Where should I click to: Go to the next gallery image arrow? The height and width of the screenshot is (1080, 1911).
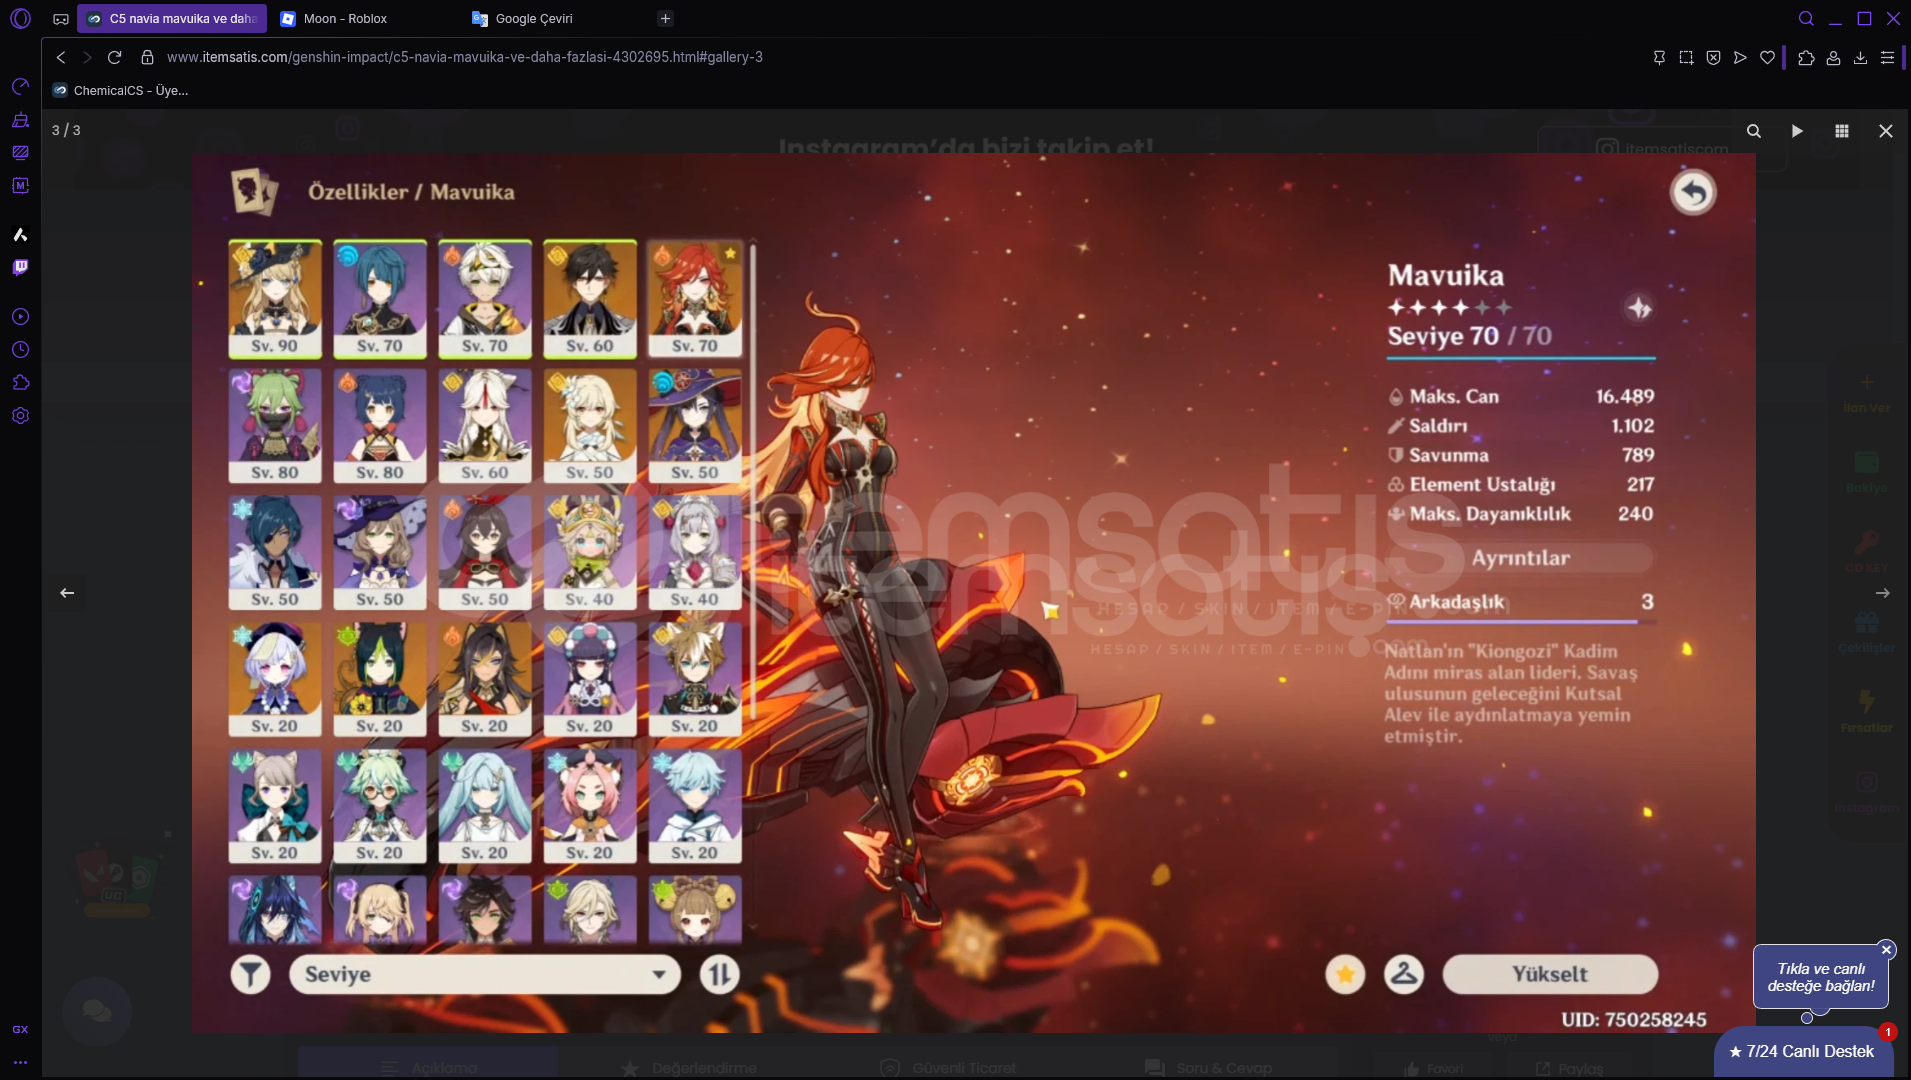(x=1882, y=593)
